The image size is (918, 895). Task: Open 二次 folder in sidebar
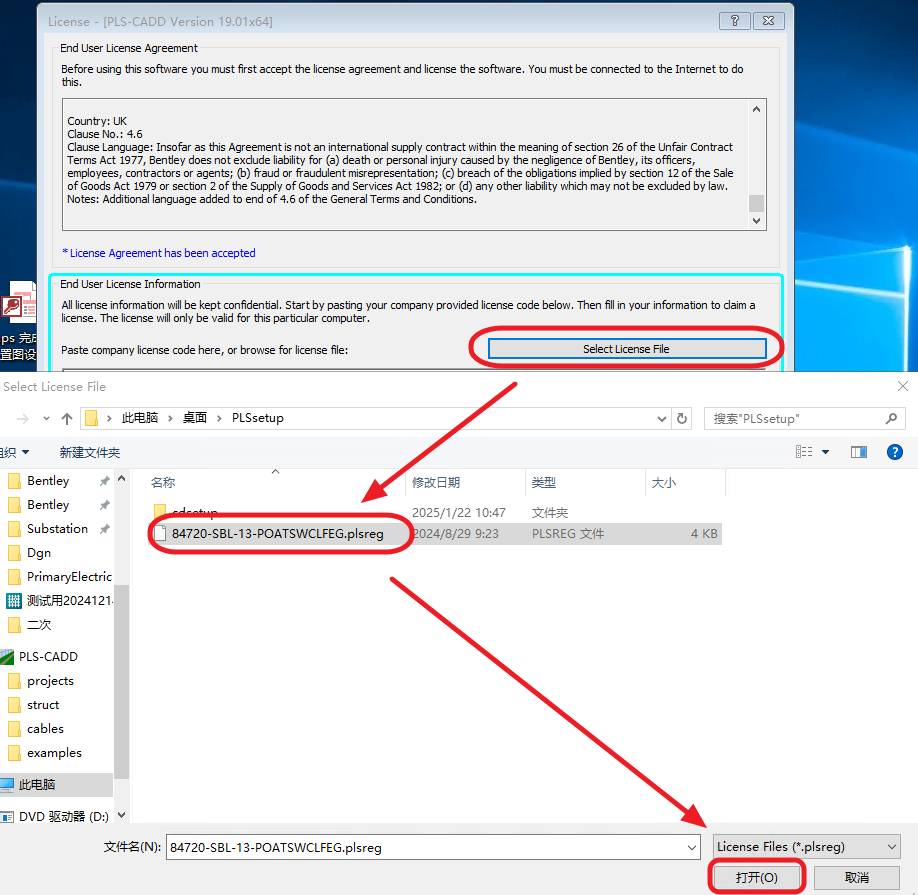click(x=39, y=625)
